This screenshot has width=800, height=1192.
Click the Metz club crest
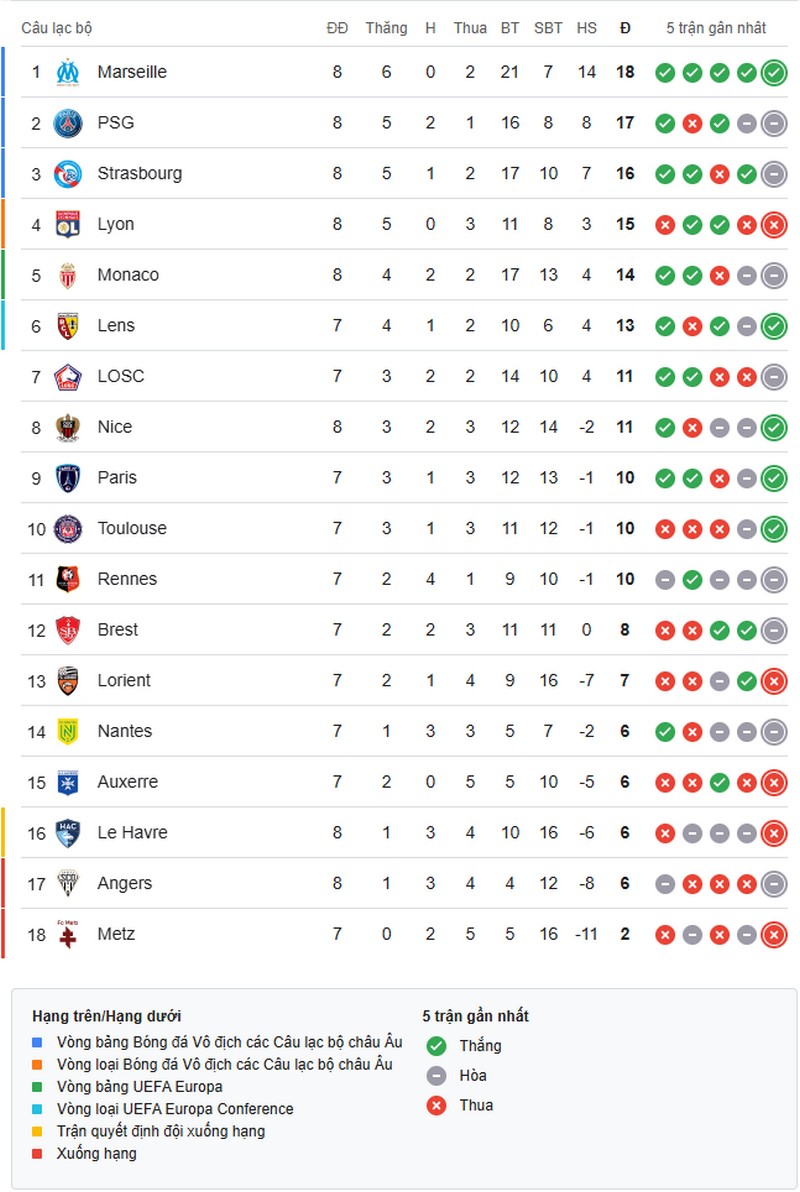(67, 935)
